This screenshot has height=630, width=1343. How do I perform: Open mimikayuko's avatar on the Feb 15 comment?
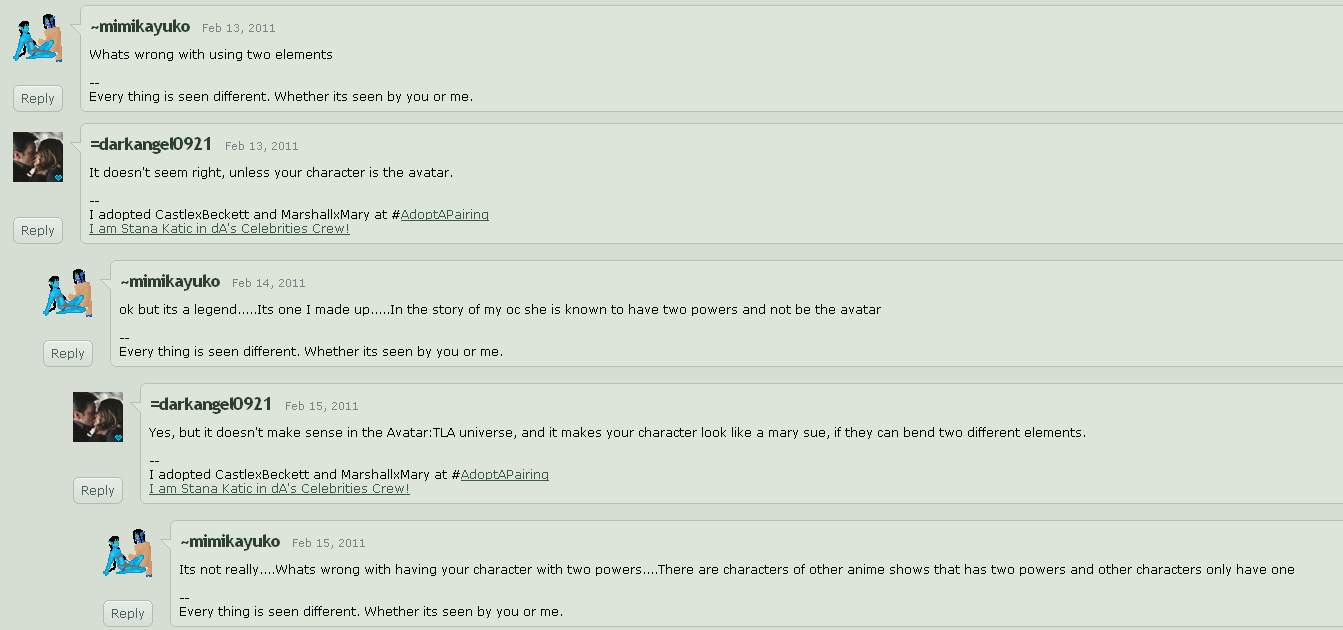(128, 553)
